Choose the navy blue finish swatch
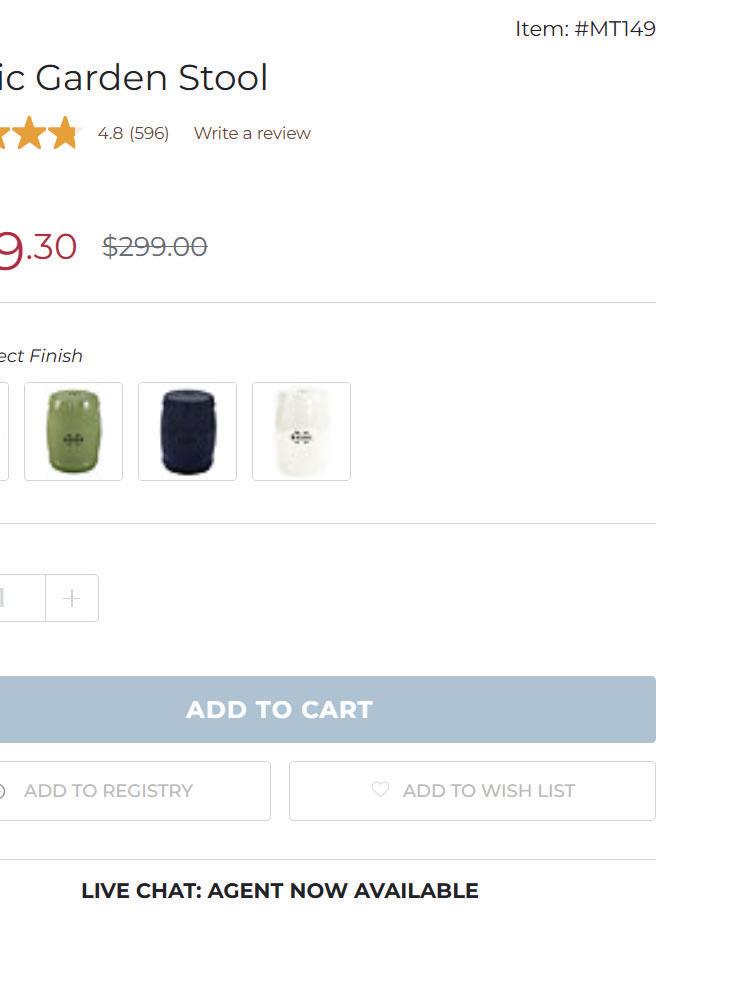The height and width of the screenshot is (992, 748). pos(188,431)
